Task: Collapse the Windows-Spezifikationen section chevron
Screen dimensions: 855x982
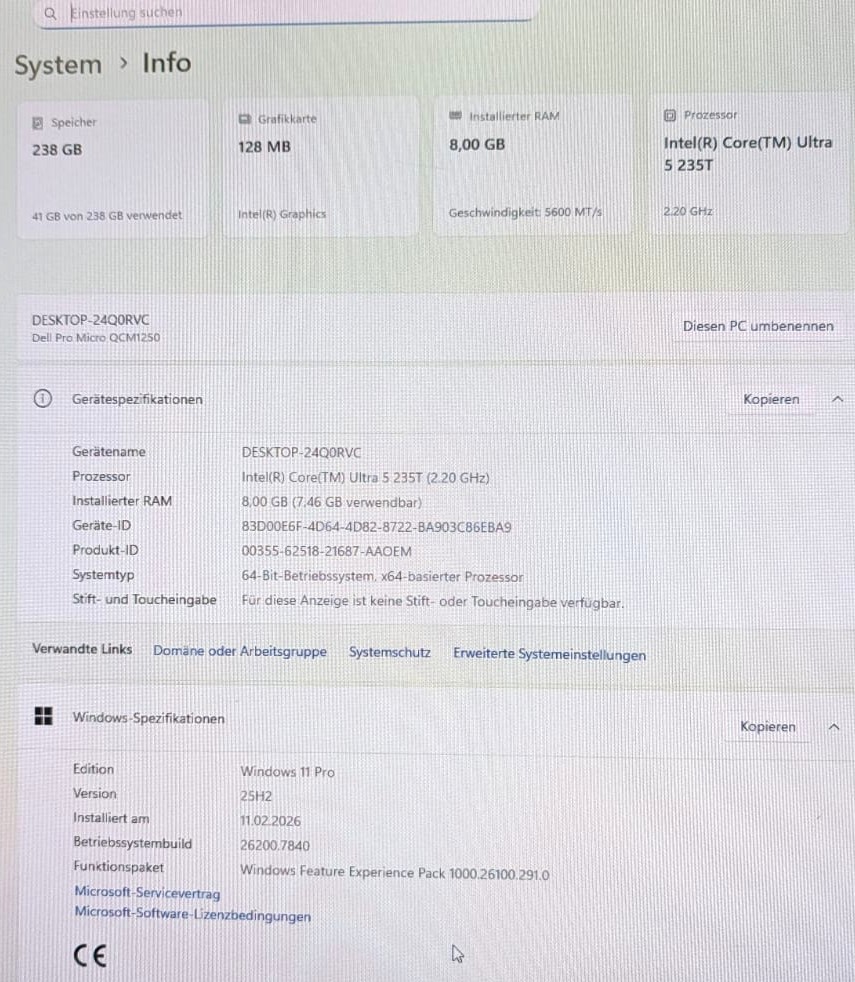Action: pyautogui.click(x=834, y=726)
